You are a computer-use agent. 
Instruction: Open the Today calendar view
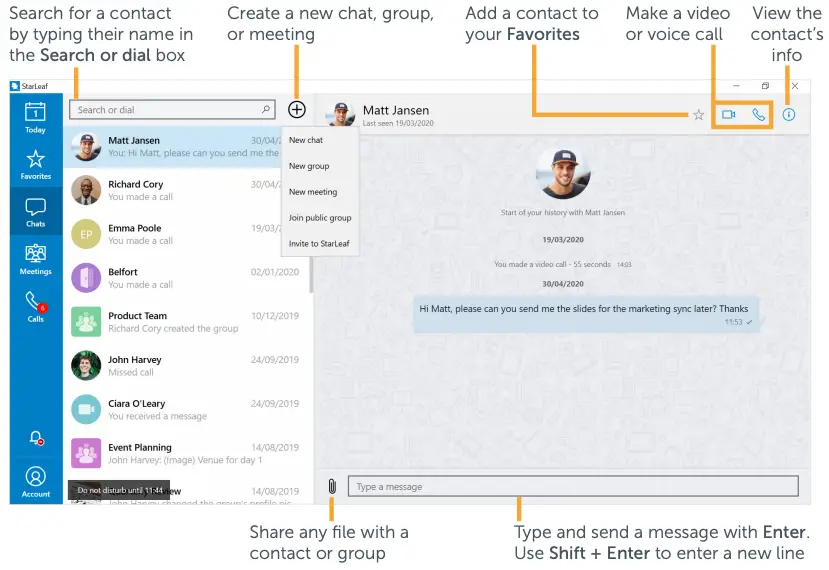pos(35,117)
